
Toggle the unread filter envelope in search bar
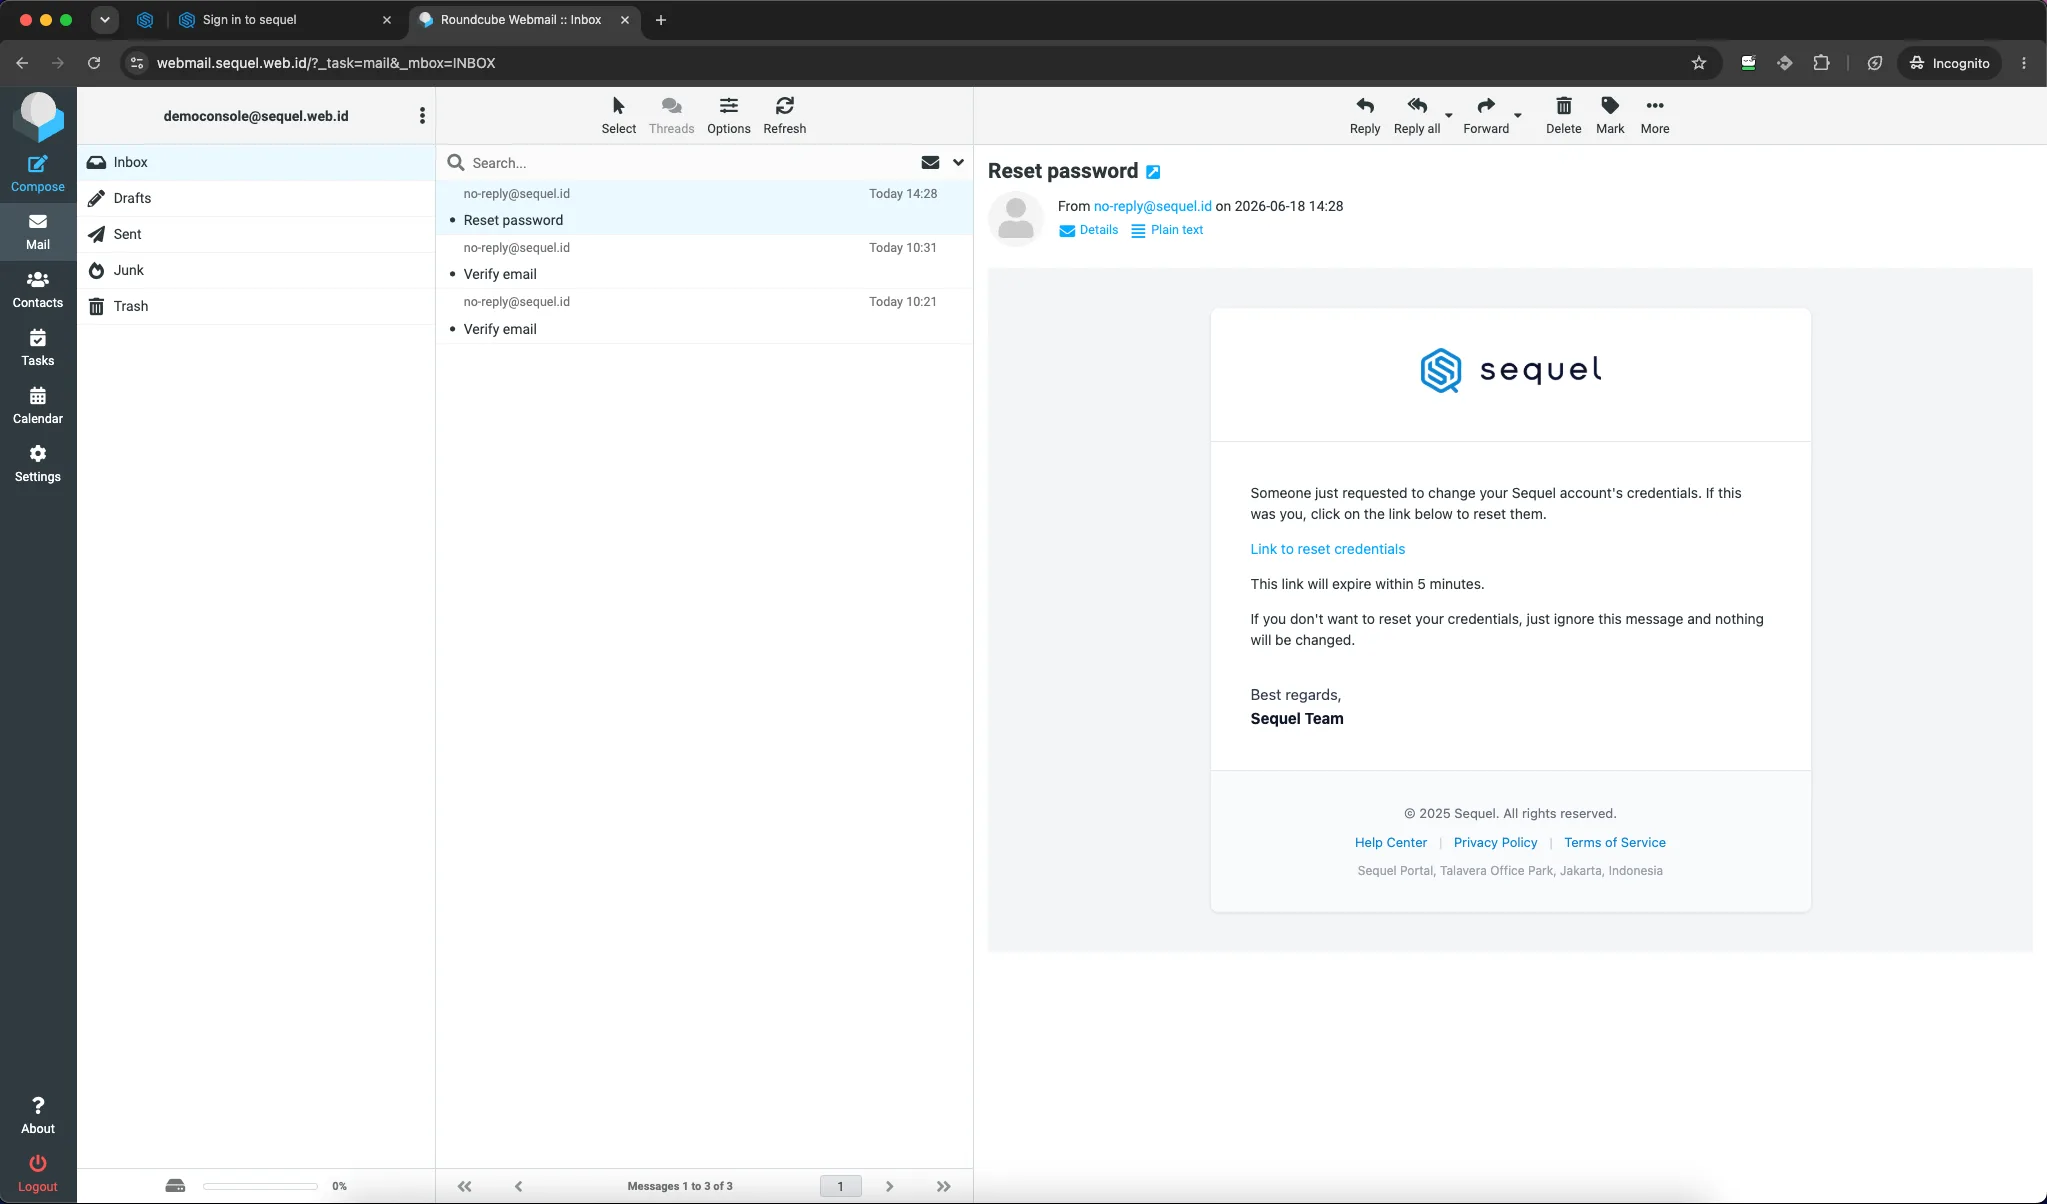tap(930, 162)
